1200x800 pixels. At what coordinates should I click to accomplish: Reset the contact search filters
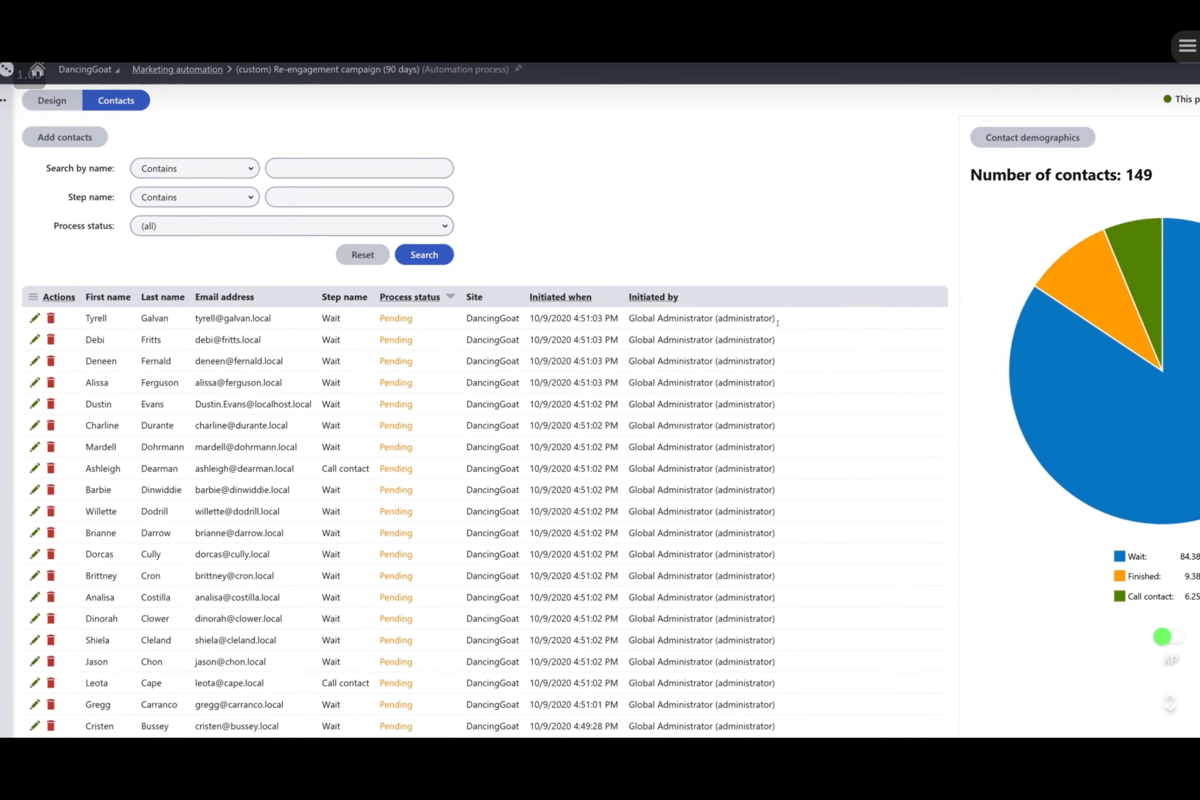363,255
